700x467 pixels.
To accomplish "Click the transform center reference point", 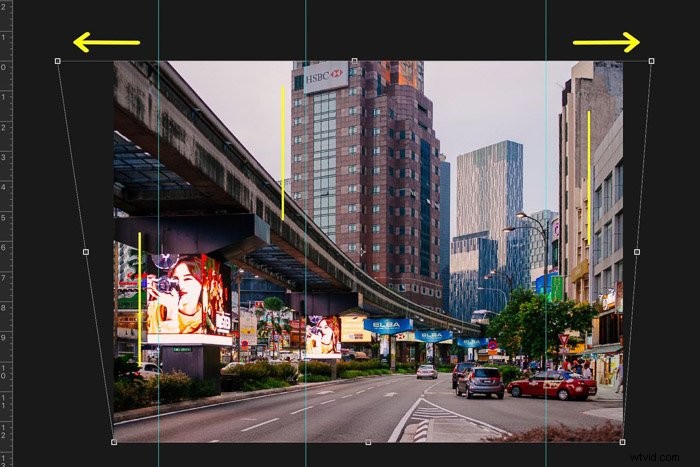I will coord(362,252).
